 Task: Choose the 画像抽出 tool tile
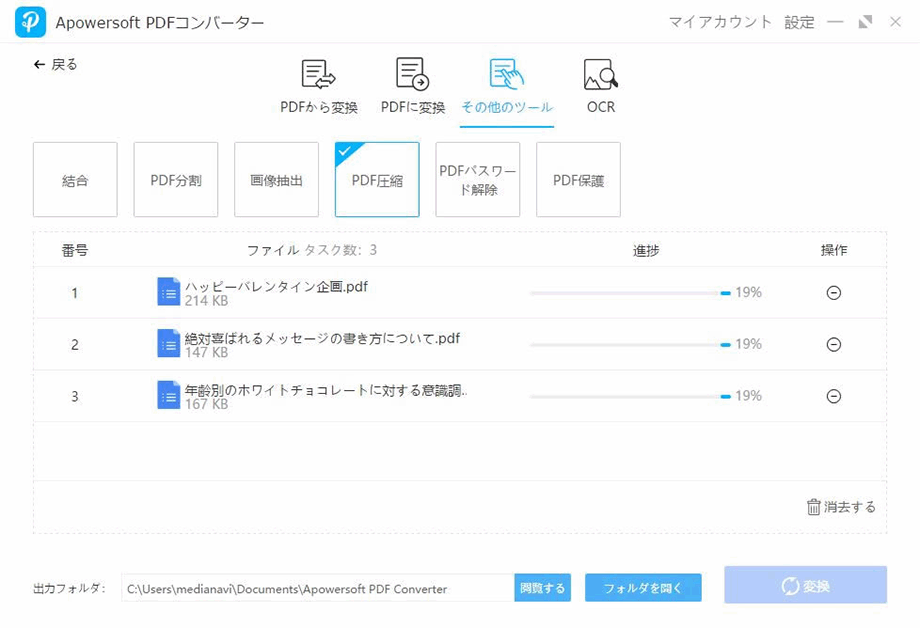click(276, 180)
